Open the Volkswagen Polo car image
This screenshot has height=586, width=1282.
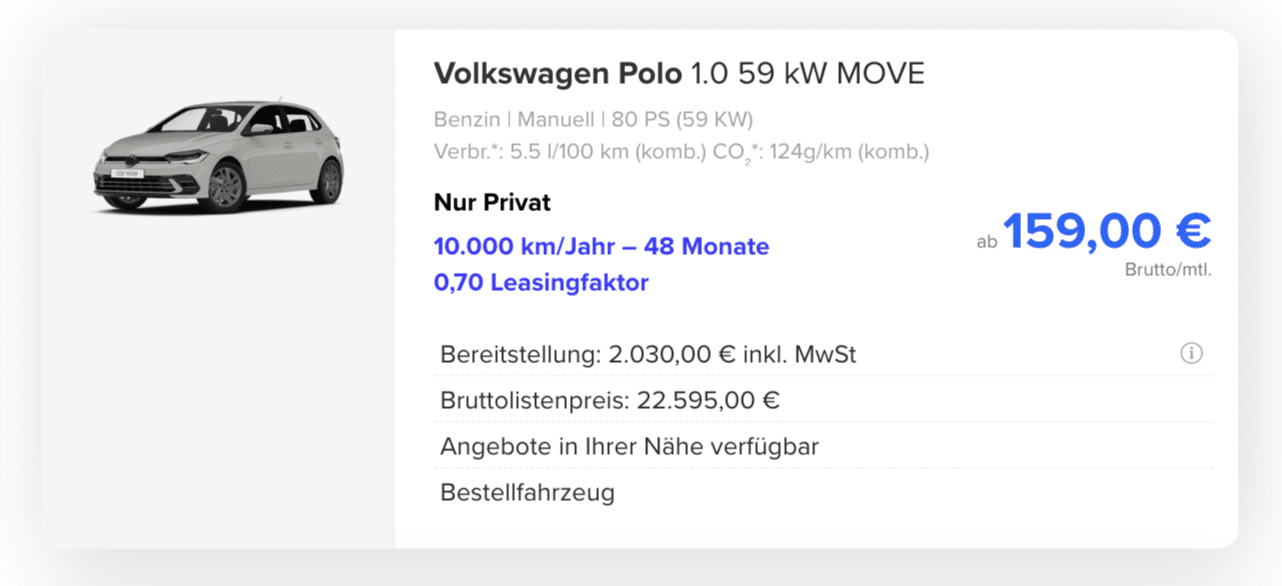click(219, 153)
